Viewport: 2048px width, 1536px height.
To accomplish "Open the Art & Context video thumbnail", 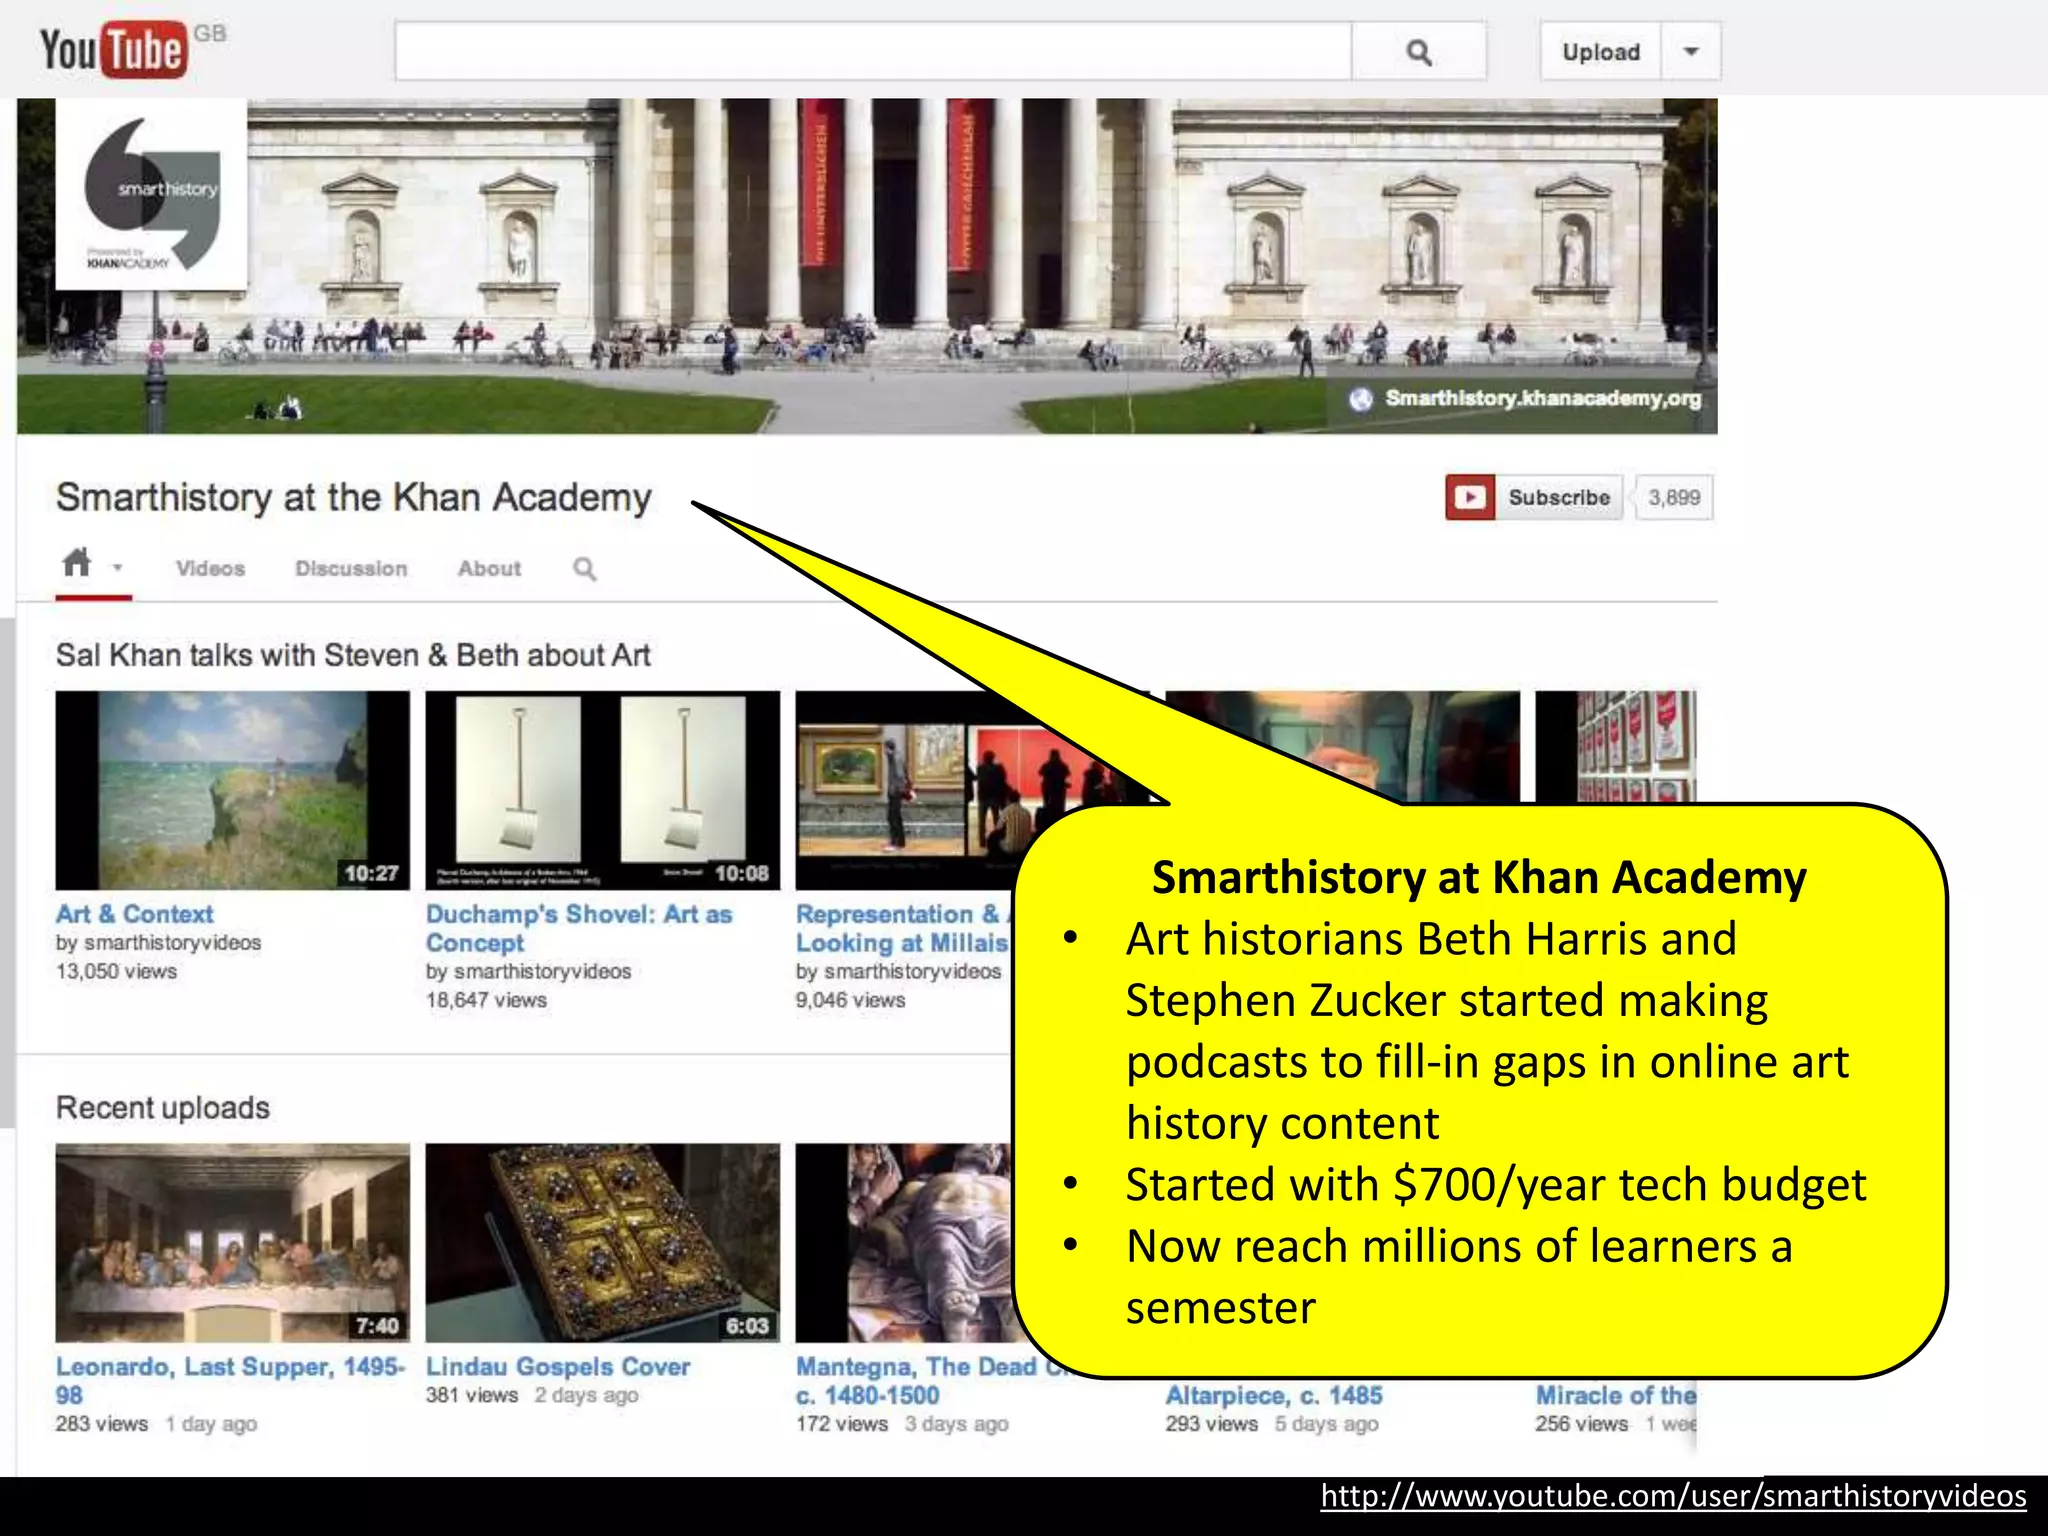I will click(x=232, y=790).
